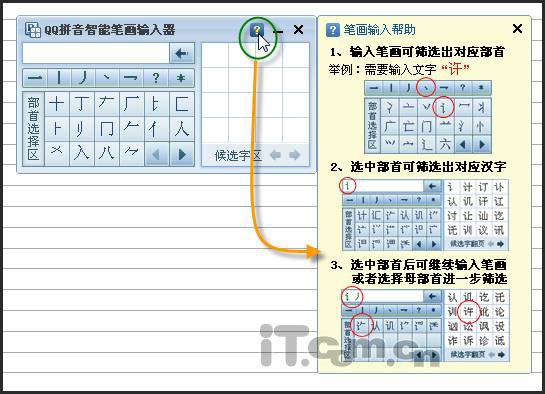
Task: Insert the question mark wildcard stroke
Action: click(x=156, y=78)
